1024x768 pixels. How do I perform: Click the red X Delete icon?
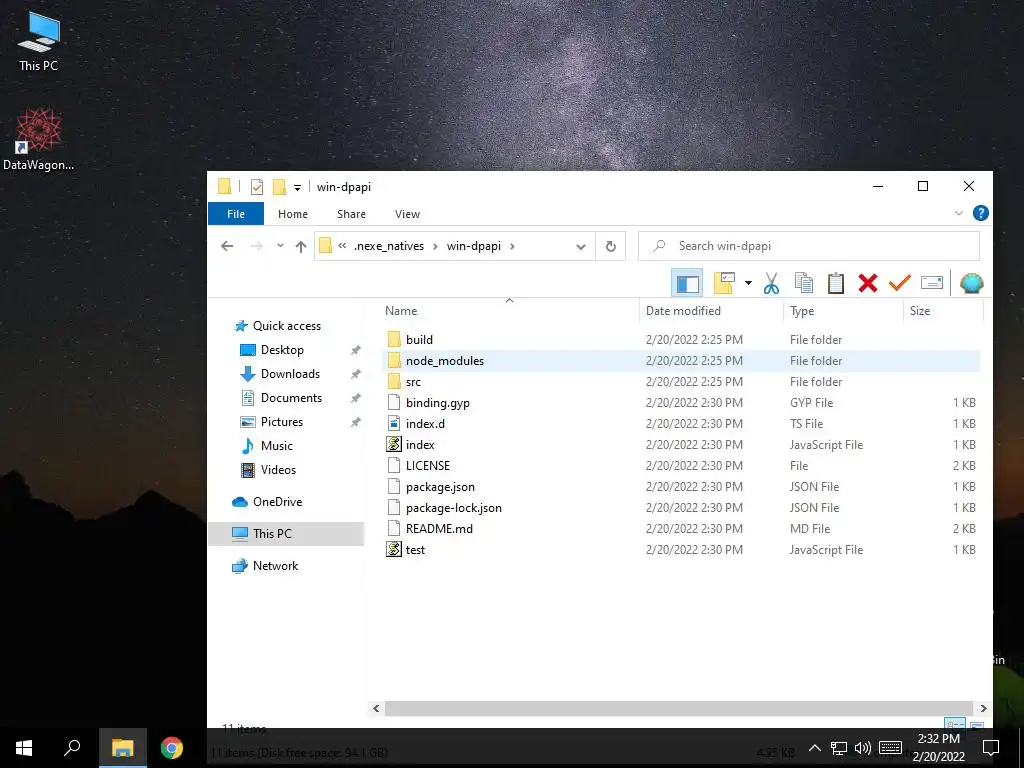(868, 283)
